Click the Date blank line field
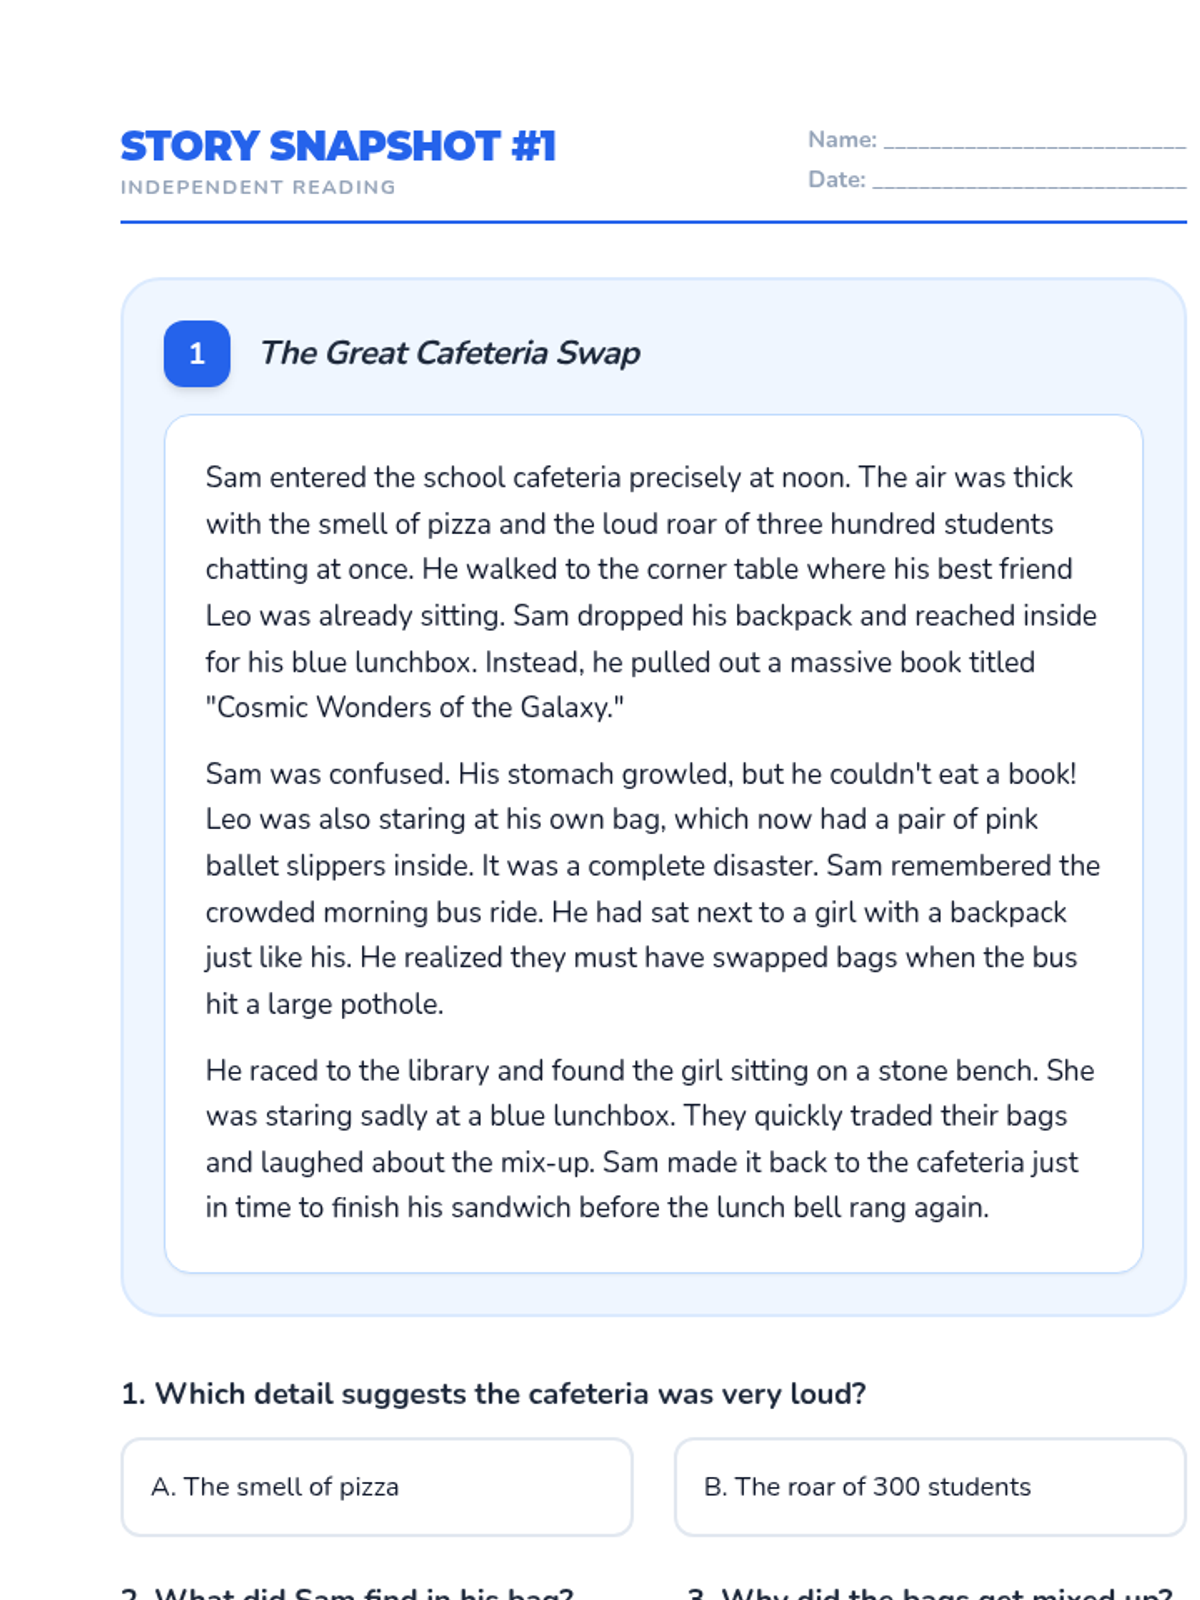Screen dimensions: 1200x1600 coord(1029,180)
